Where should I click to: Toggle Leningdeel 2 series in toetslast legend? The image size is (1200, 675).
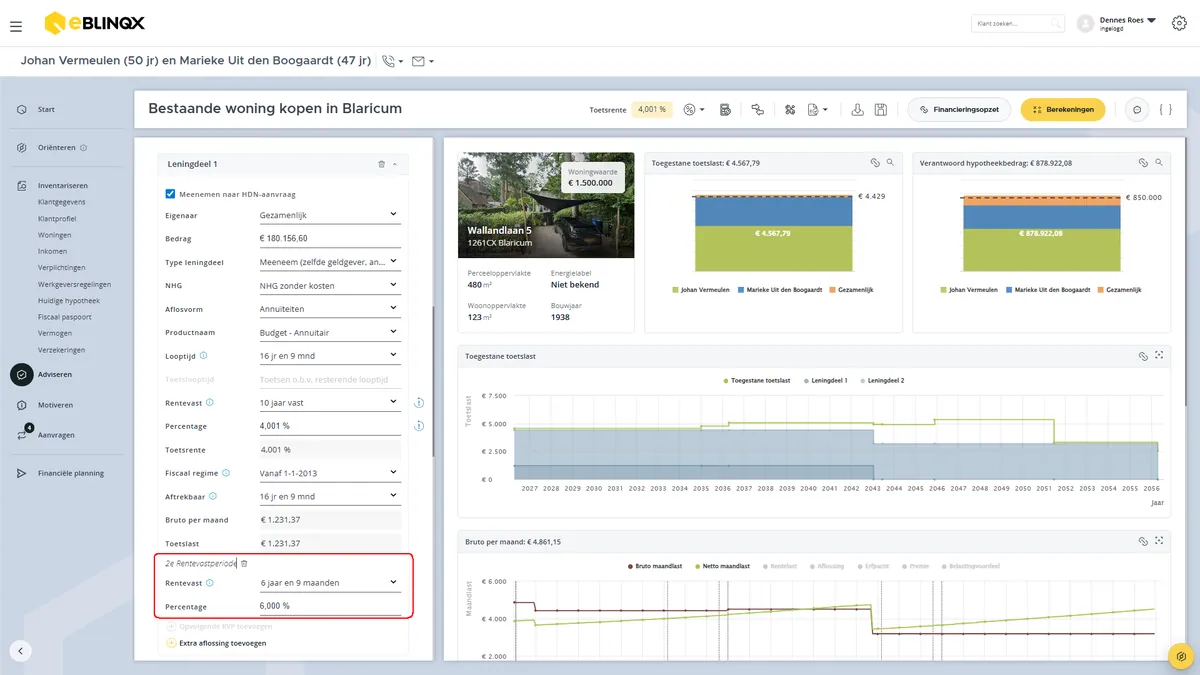coord(882,381)
